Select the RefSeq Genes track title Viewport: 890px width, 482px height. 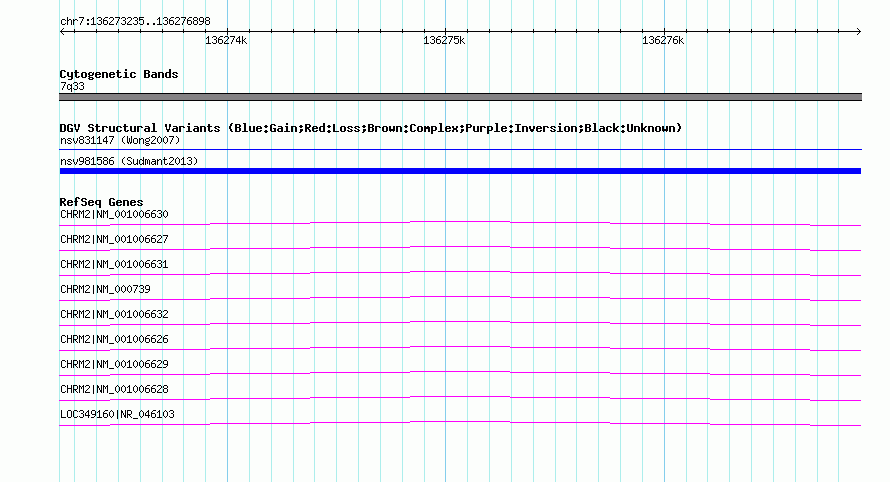tap(101, 202)
